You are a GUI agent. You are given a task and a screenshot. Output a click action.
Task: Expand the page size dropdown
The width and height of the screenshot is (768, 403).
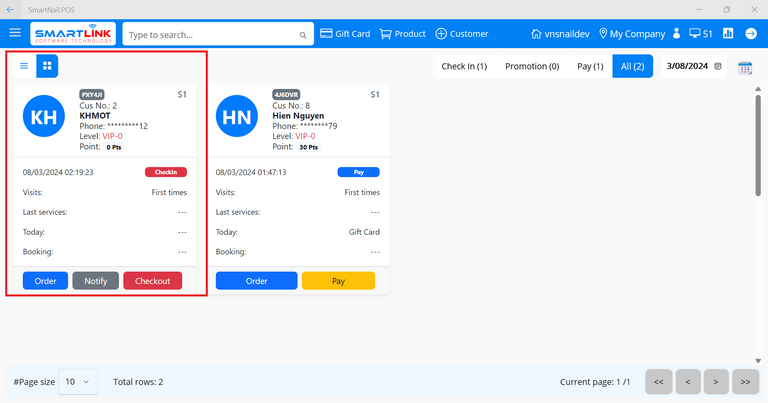(x=77, y=382)
